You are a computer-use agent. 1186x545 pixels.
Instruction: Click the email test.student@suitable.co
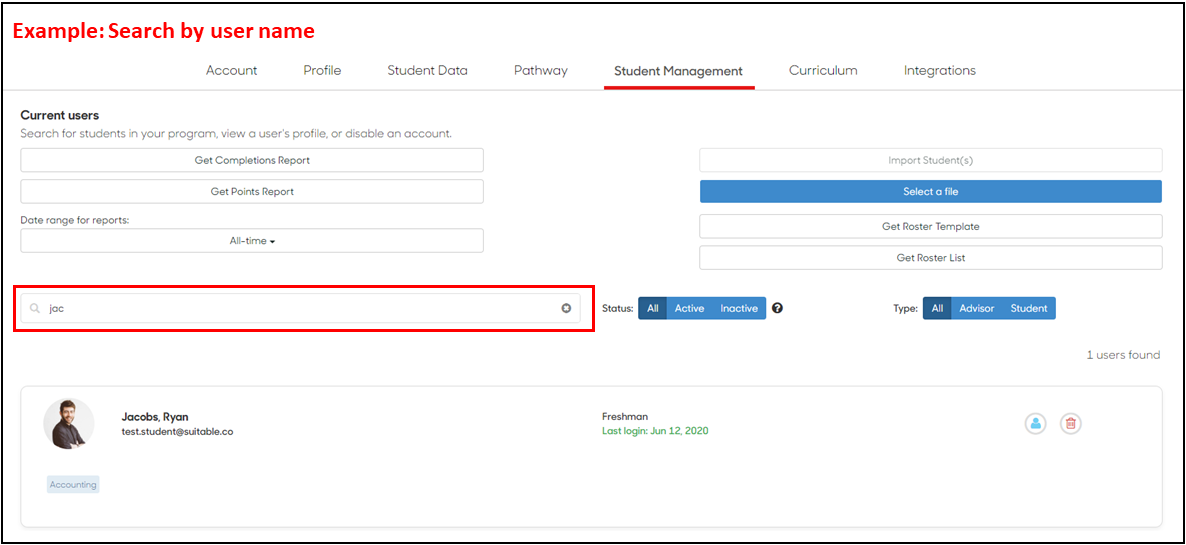click(178, 432)
